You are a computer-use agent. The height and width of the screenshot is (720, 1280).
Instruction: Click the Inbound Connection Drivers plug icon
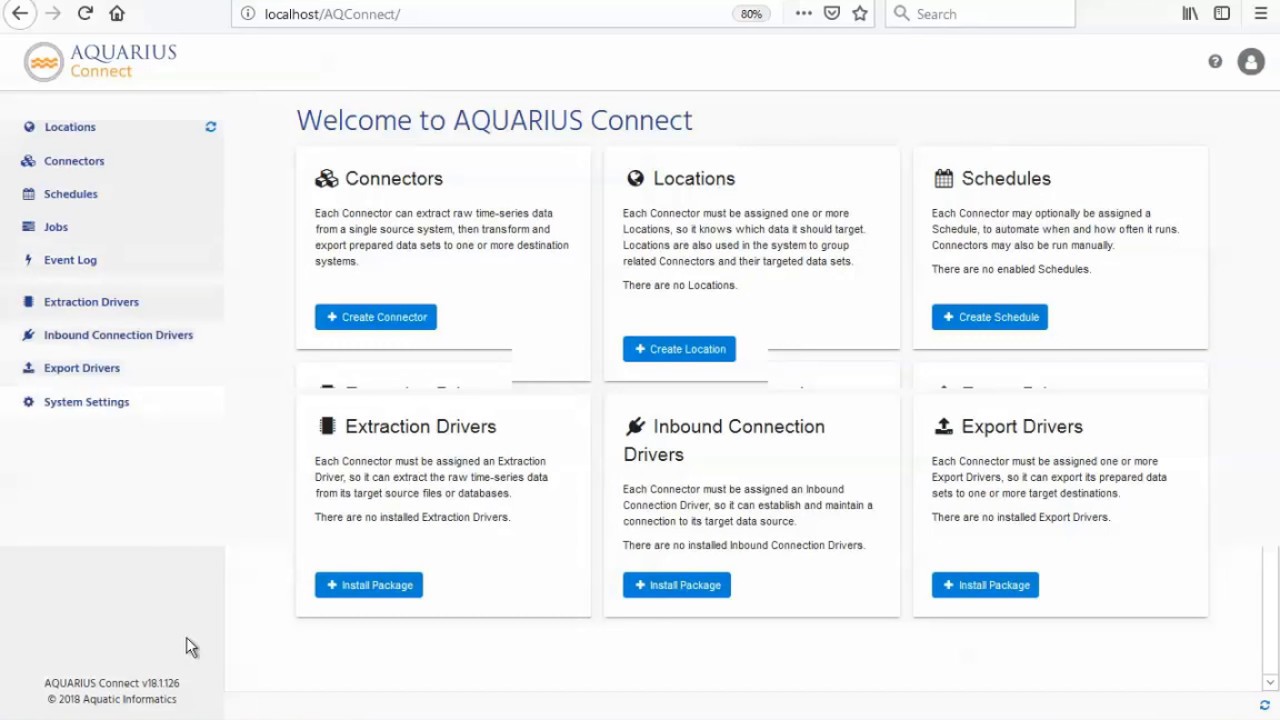coord(635,427)
